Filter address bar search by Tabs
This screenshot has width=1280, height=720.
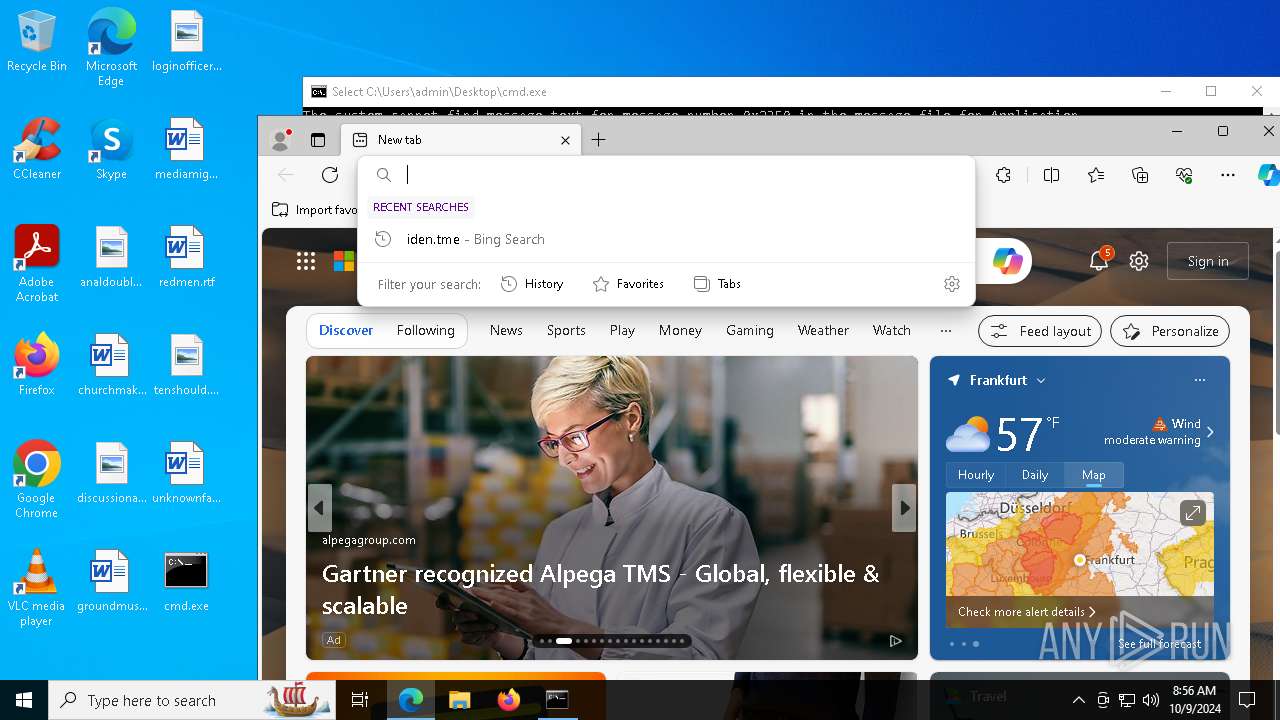(x=717, y=284)
